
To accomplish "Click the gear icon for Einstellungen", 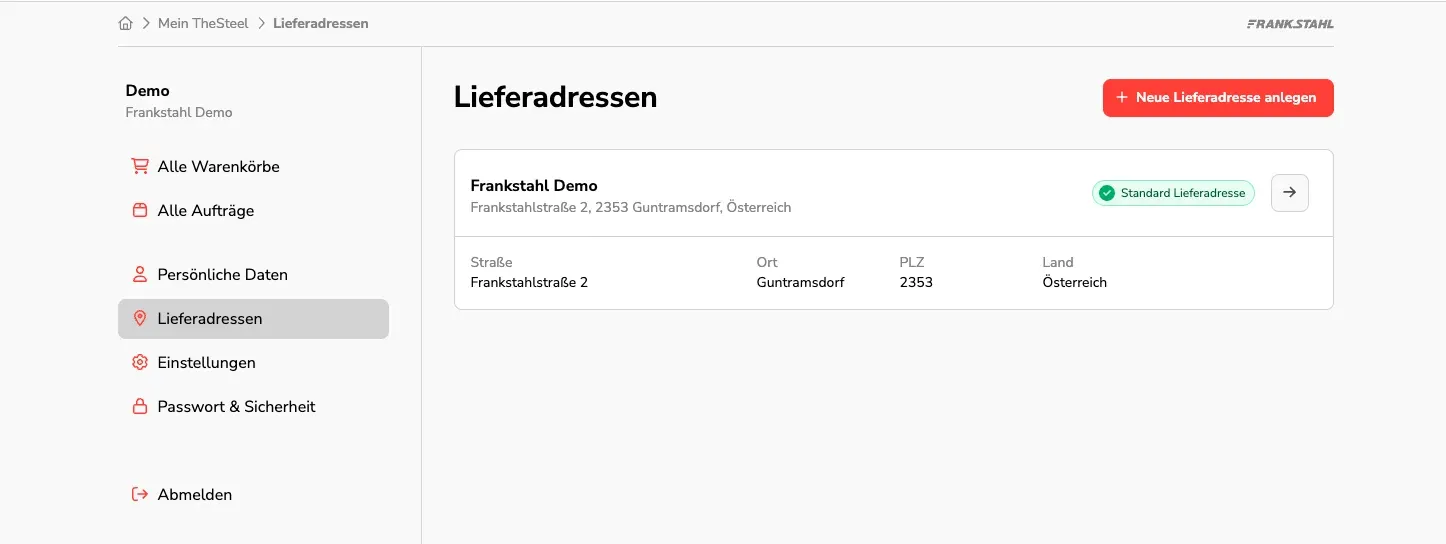I will click(140, 362).
